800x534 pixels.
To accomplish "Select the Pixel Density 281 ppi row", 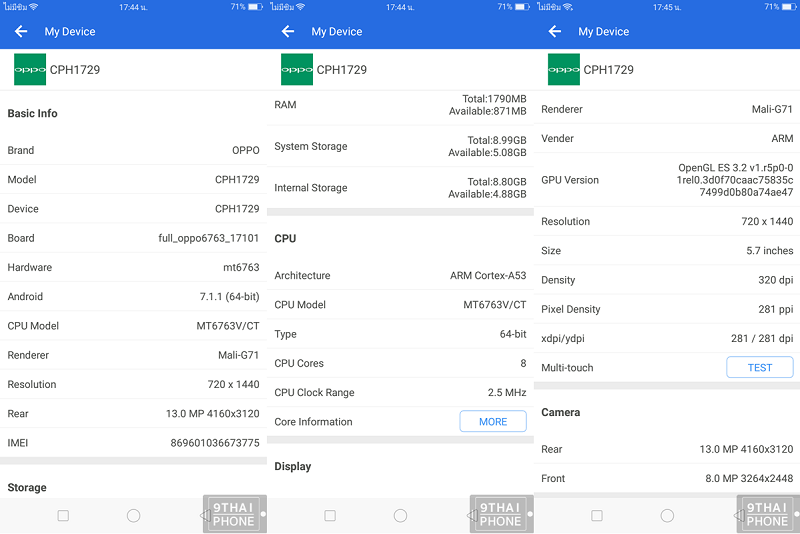I will click(x=667, y=309).
